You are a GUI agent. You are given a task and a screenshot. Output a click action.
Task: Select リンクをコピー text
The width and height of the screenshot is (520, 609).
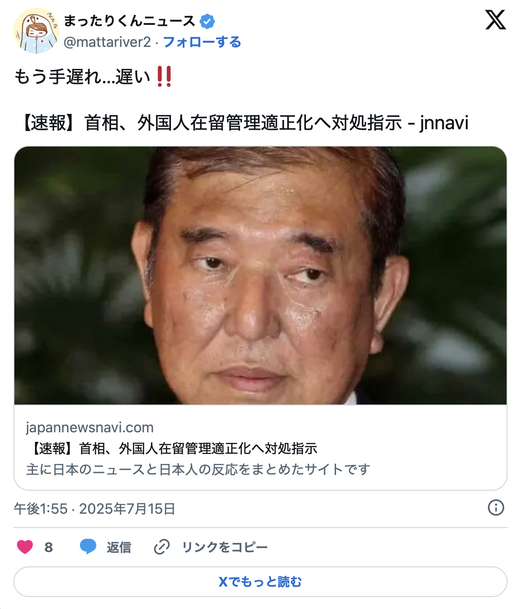(x=225, y=547)
